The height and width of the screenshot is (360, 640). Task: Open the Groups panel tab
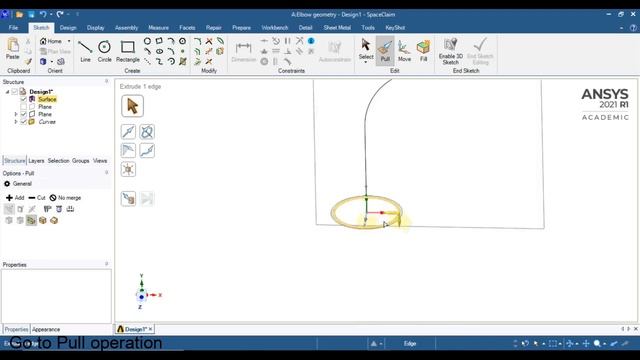click(x=81, y=161)
